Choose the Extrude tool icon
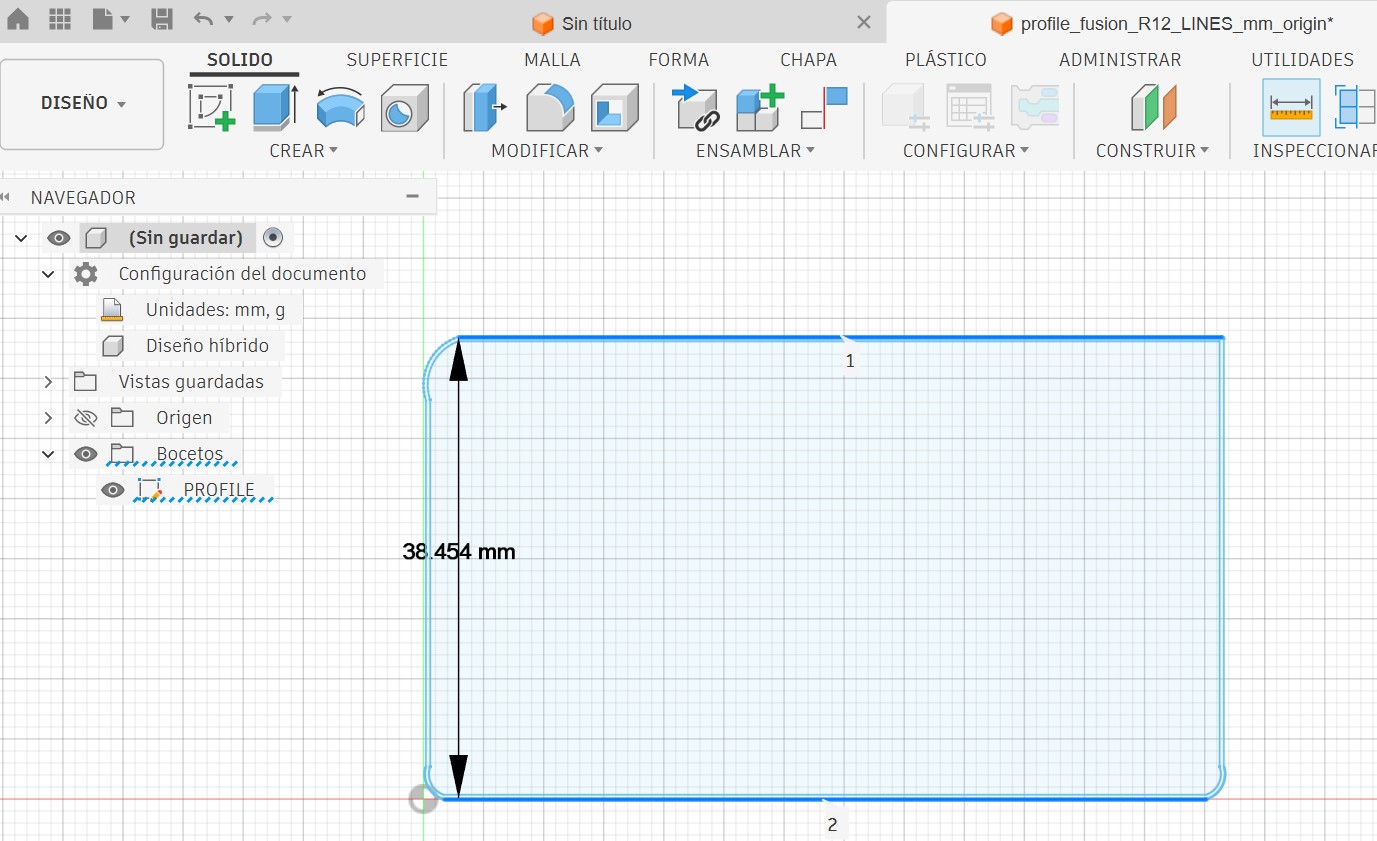Image resolution: width=1377 pixels, height=841 pixels. [275, 107]
